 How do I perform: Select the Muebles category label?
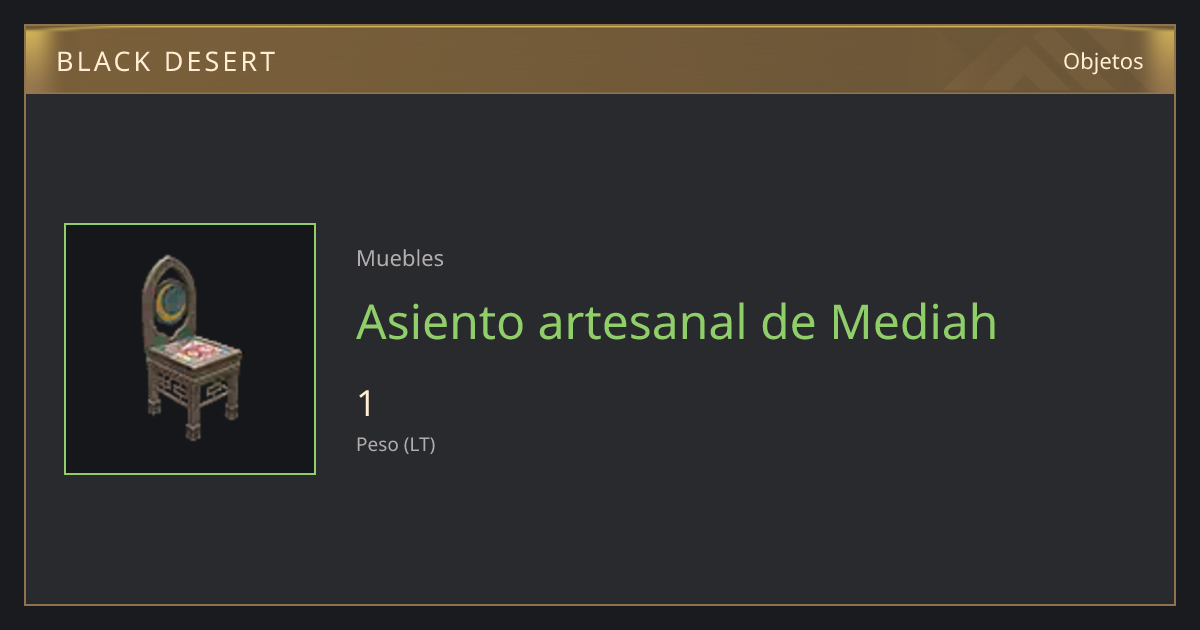(400, 258)
